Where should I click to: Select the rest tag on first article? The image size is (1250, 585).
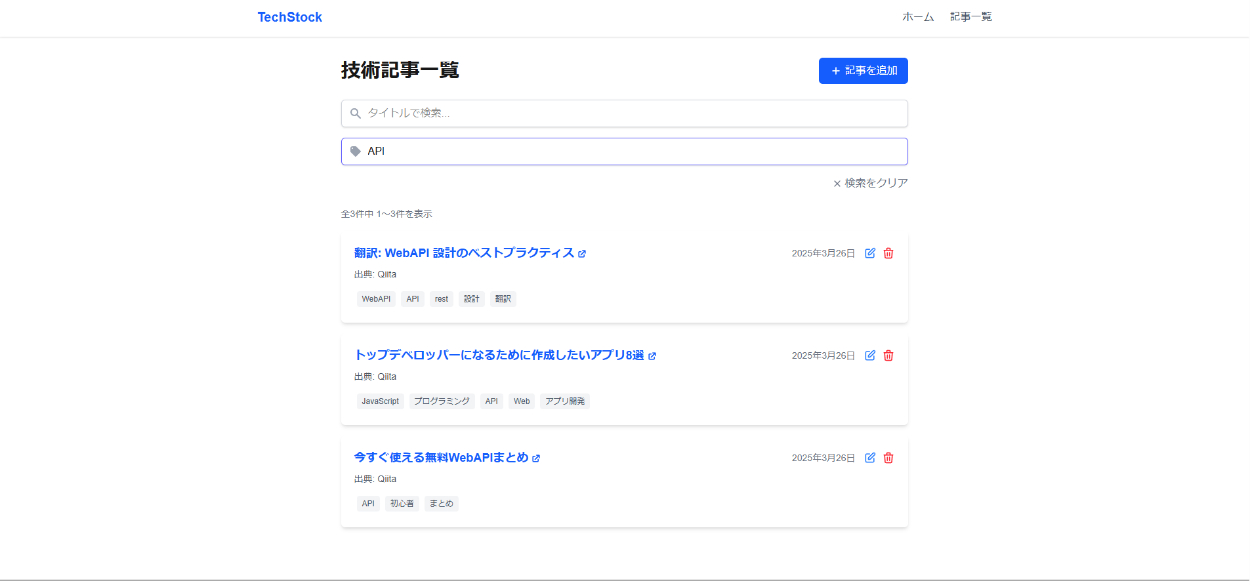pos(441,299)
